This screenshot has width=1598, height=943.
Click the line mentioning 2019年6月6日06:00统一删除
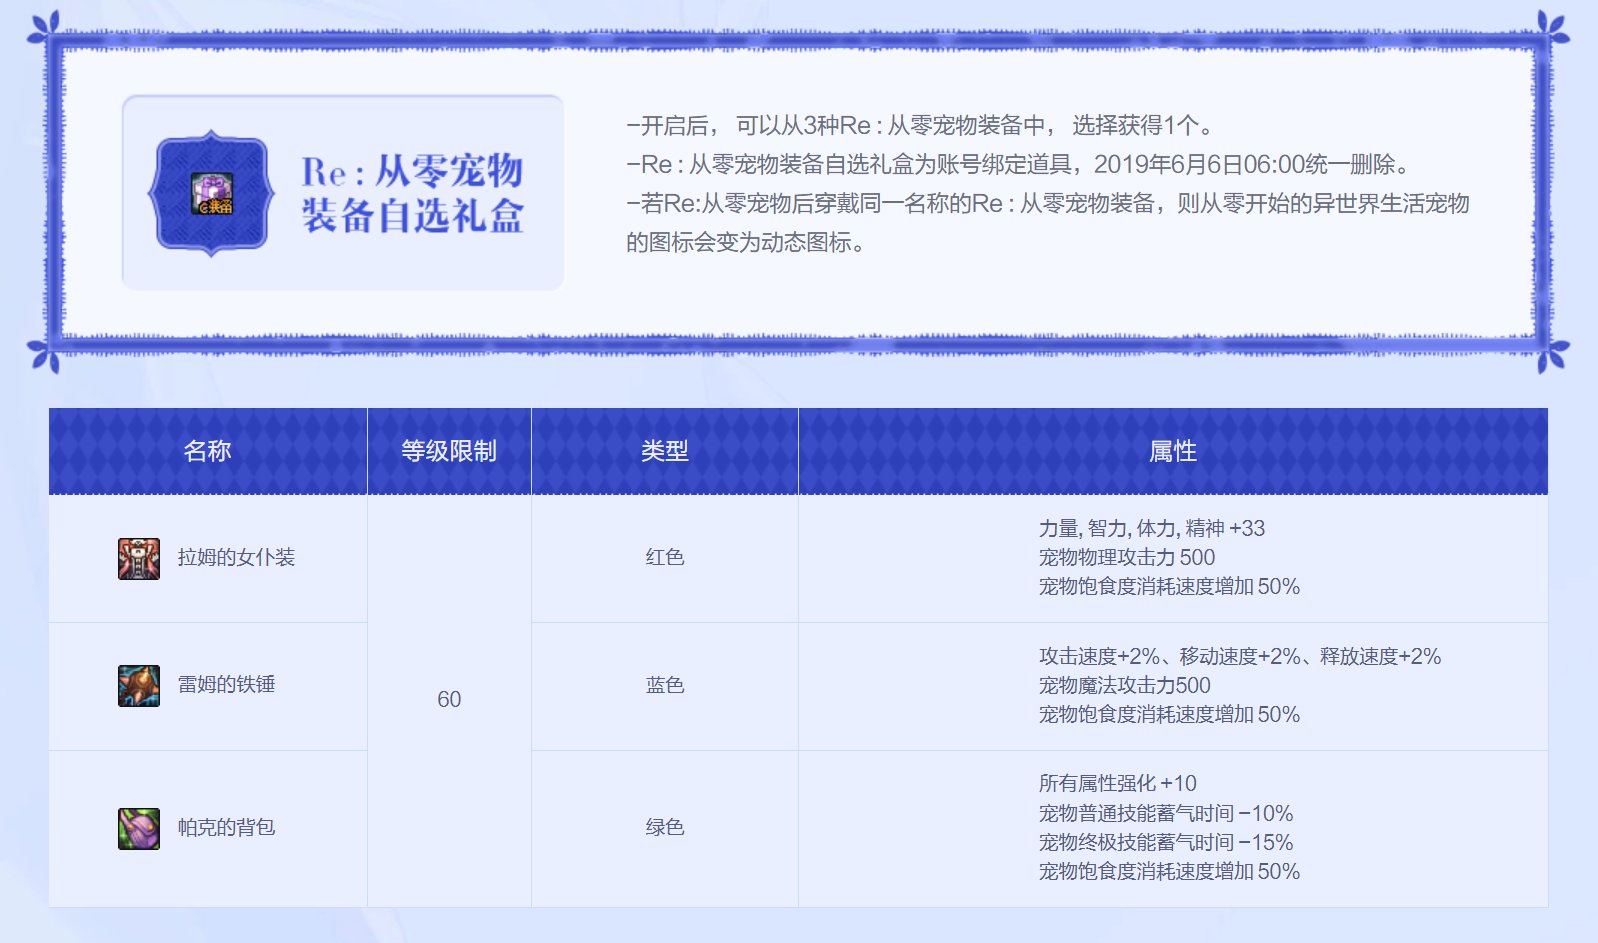(1018, 164)
